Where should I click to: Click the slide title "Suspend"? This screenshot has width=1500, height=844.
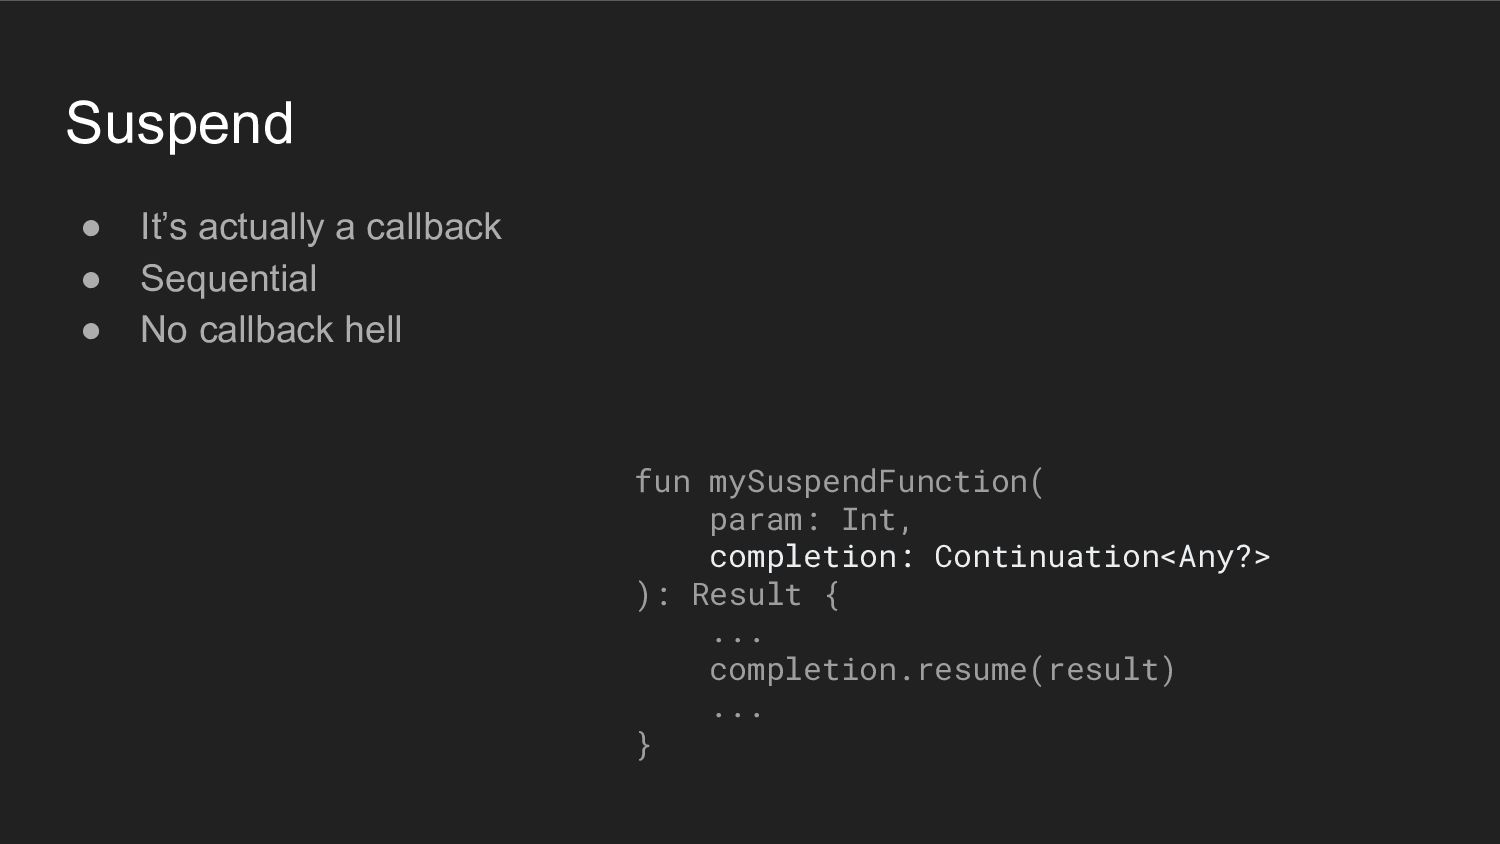point(180,124)
